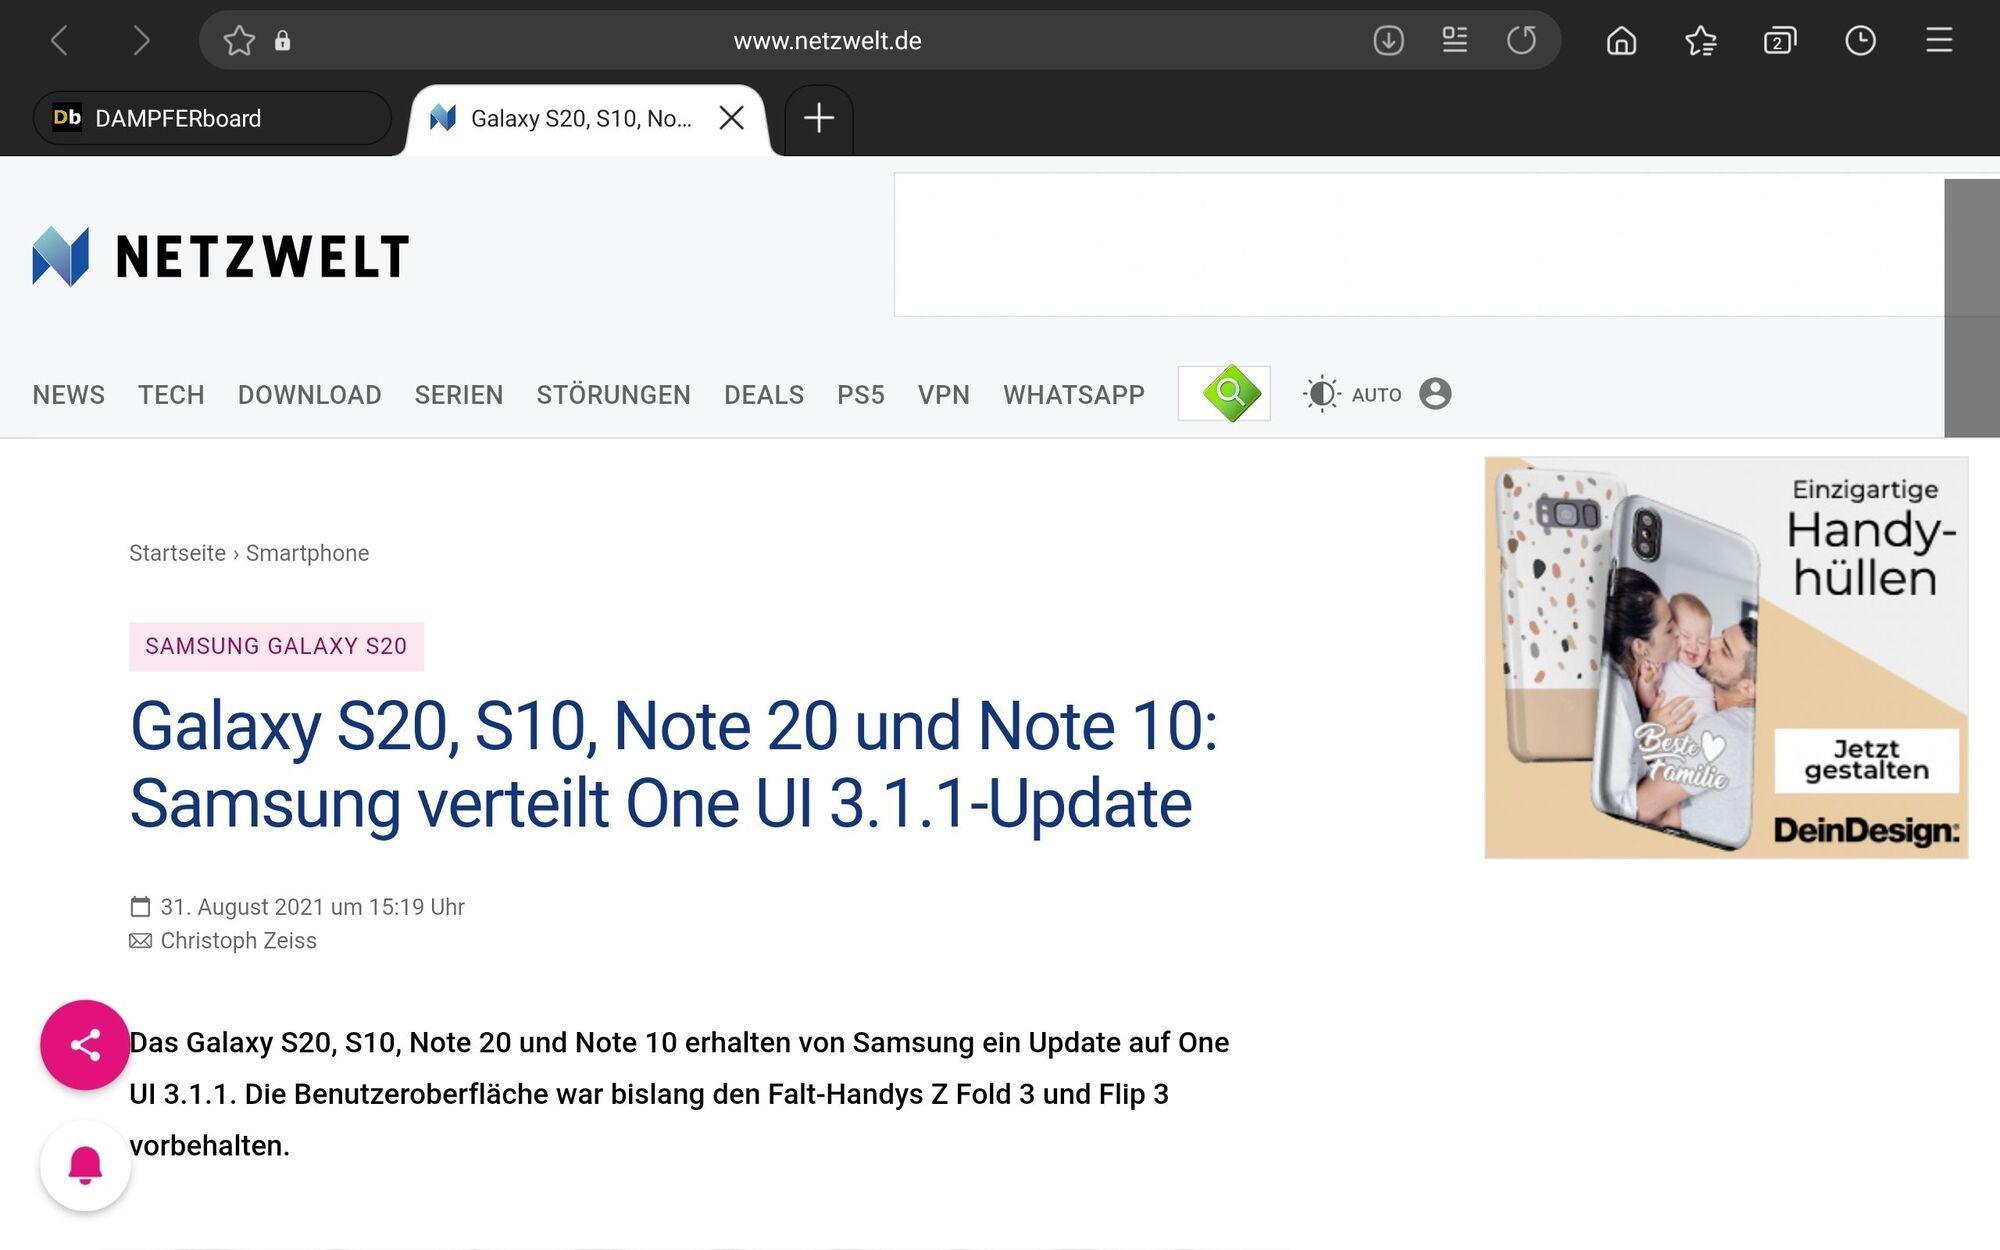2000x1250 pixels.
Task: Open the SERIEN menu item
Action: click(x=459, y=395)
